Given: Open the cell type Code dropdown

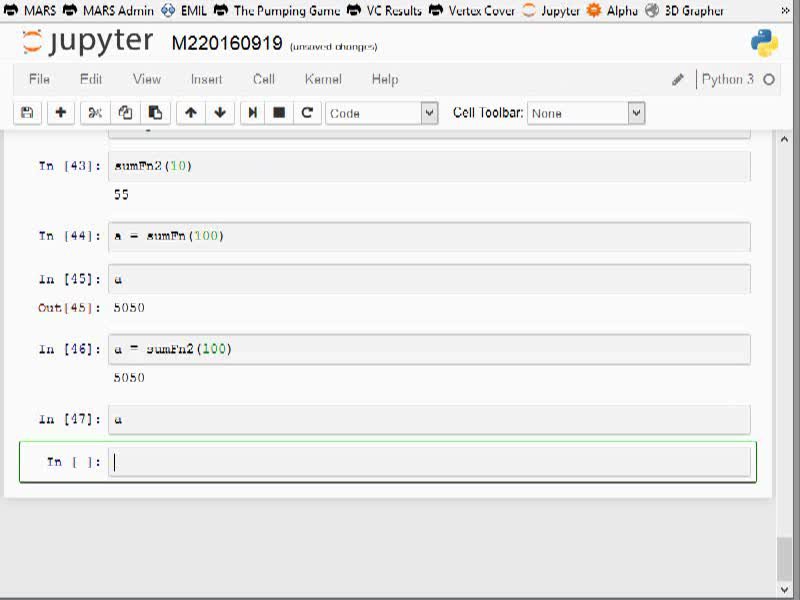Looking at the screenshot, I should 382,113.
